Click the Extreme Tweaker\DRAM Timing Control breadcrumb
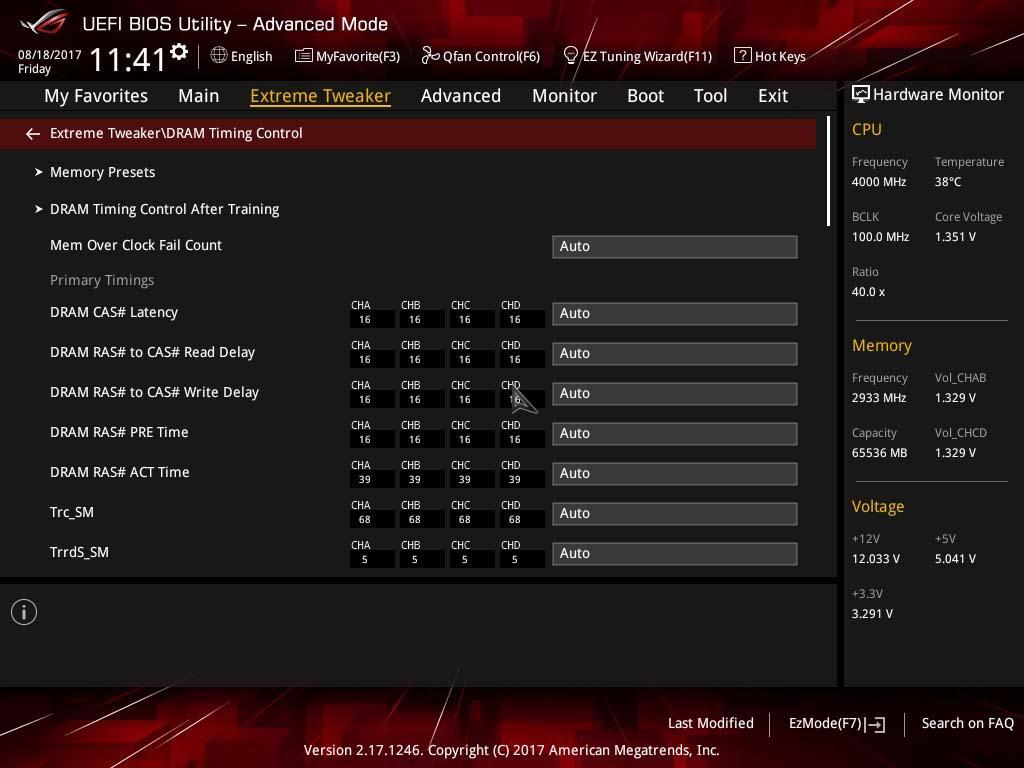Image resolution: width=1024 pixels, height=768 pixels. (x=176, y=133)
